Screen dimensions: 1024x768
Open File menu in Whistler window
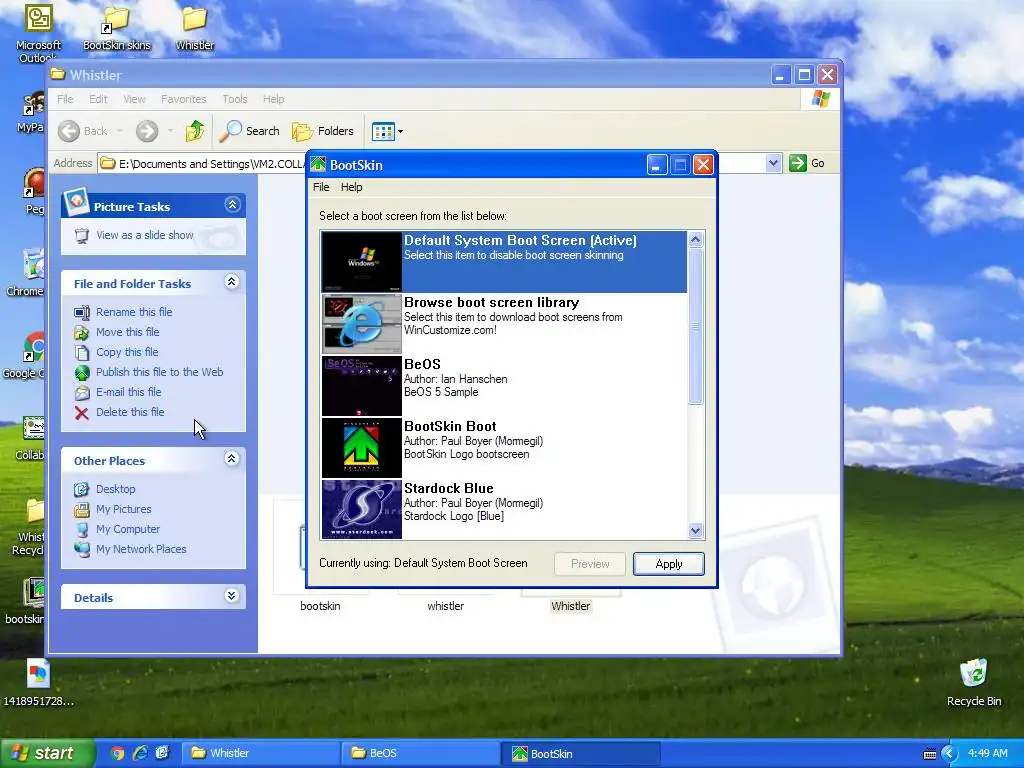[x=65, y=99]
